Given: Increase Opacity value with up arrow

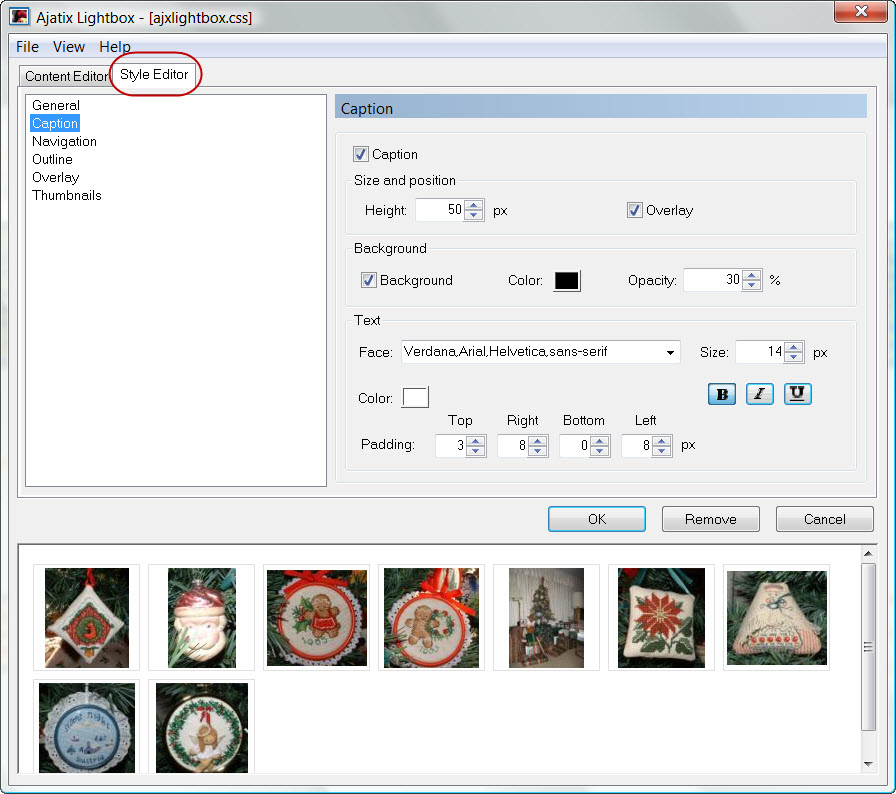Looking at the screenshot, I should pyautogui.click(x=752, y=275).
